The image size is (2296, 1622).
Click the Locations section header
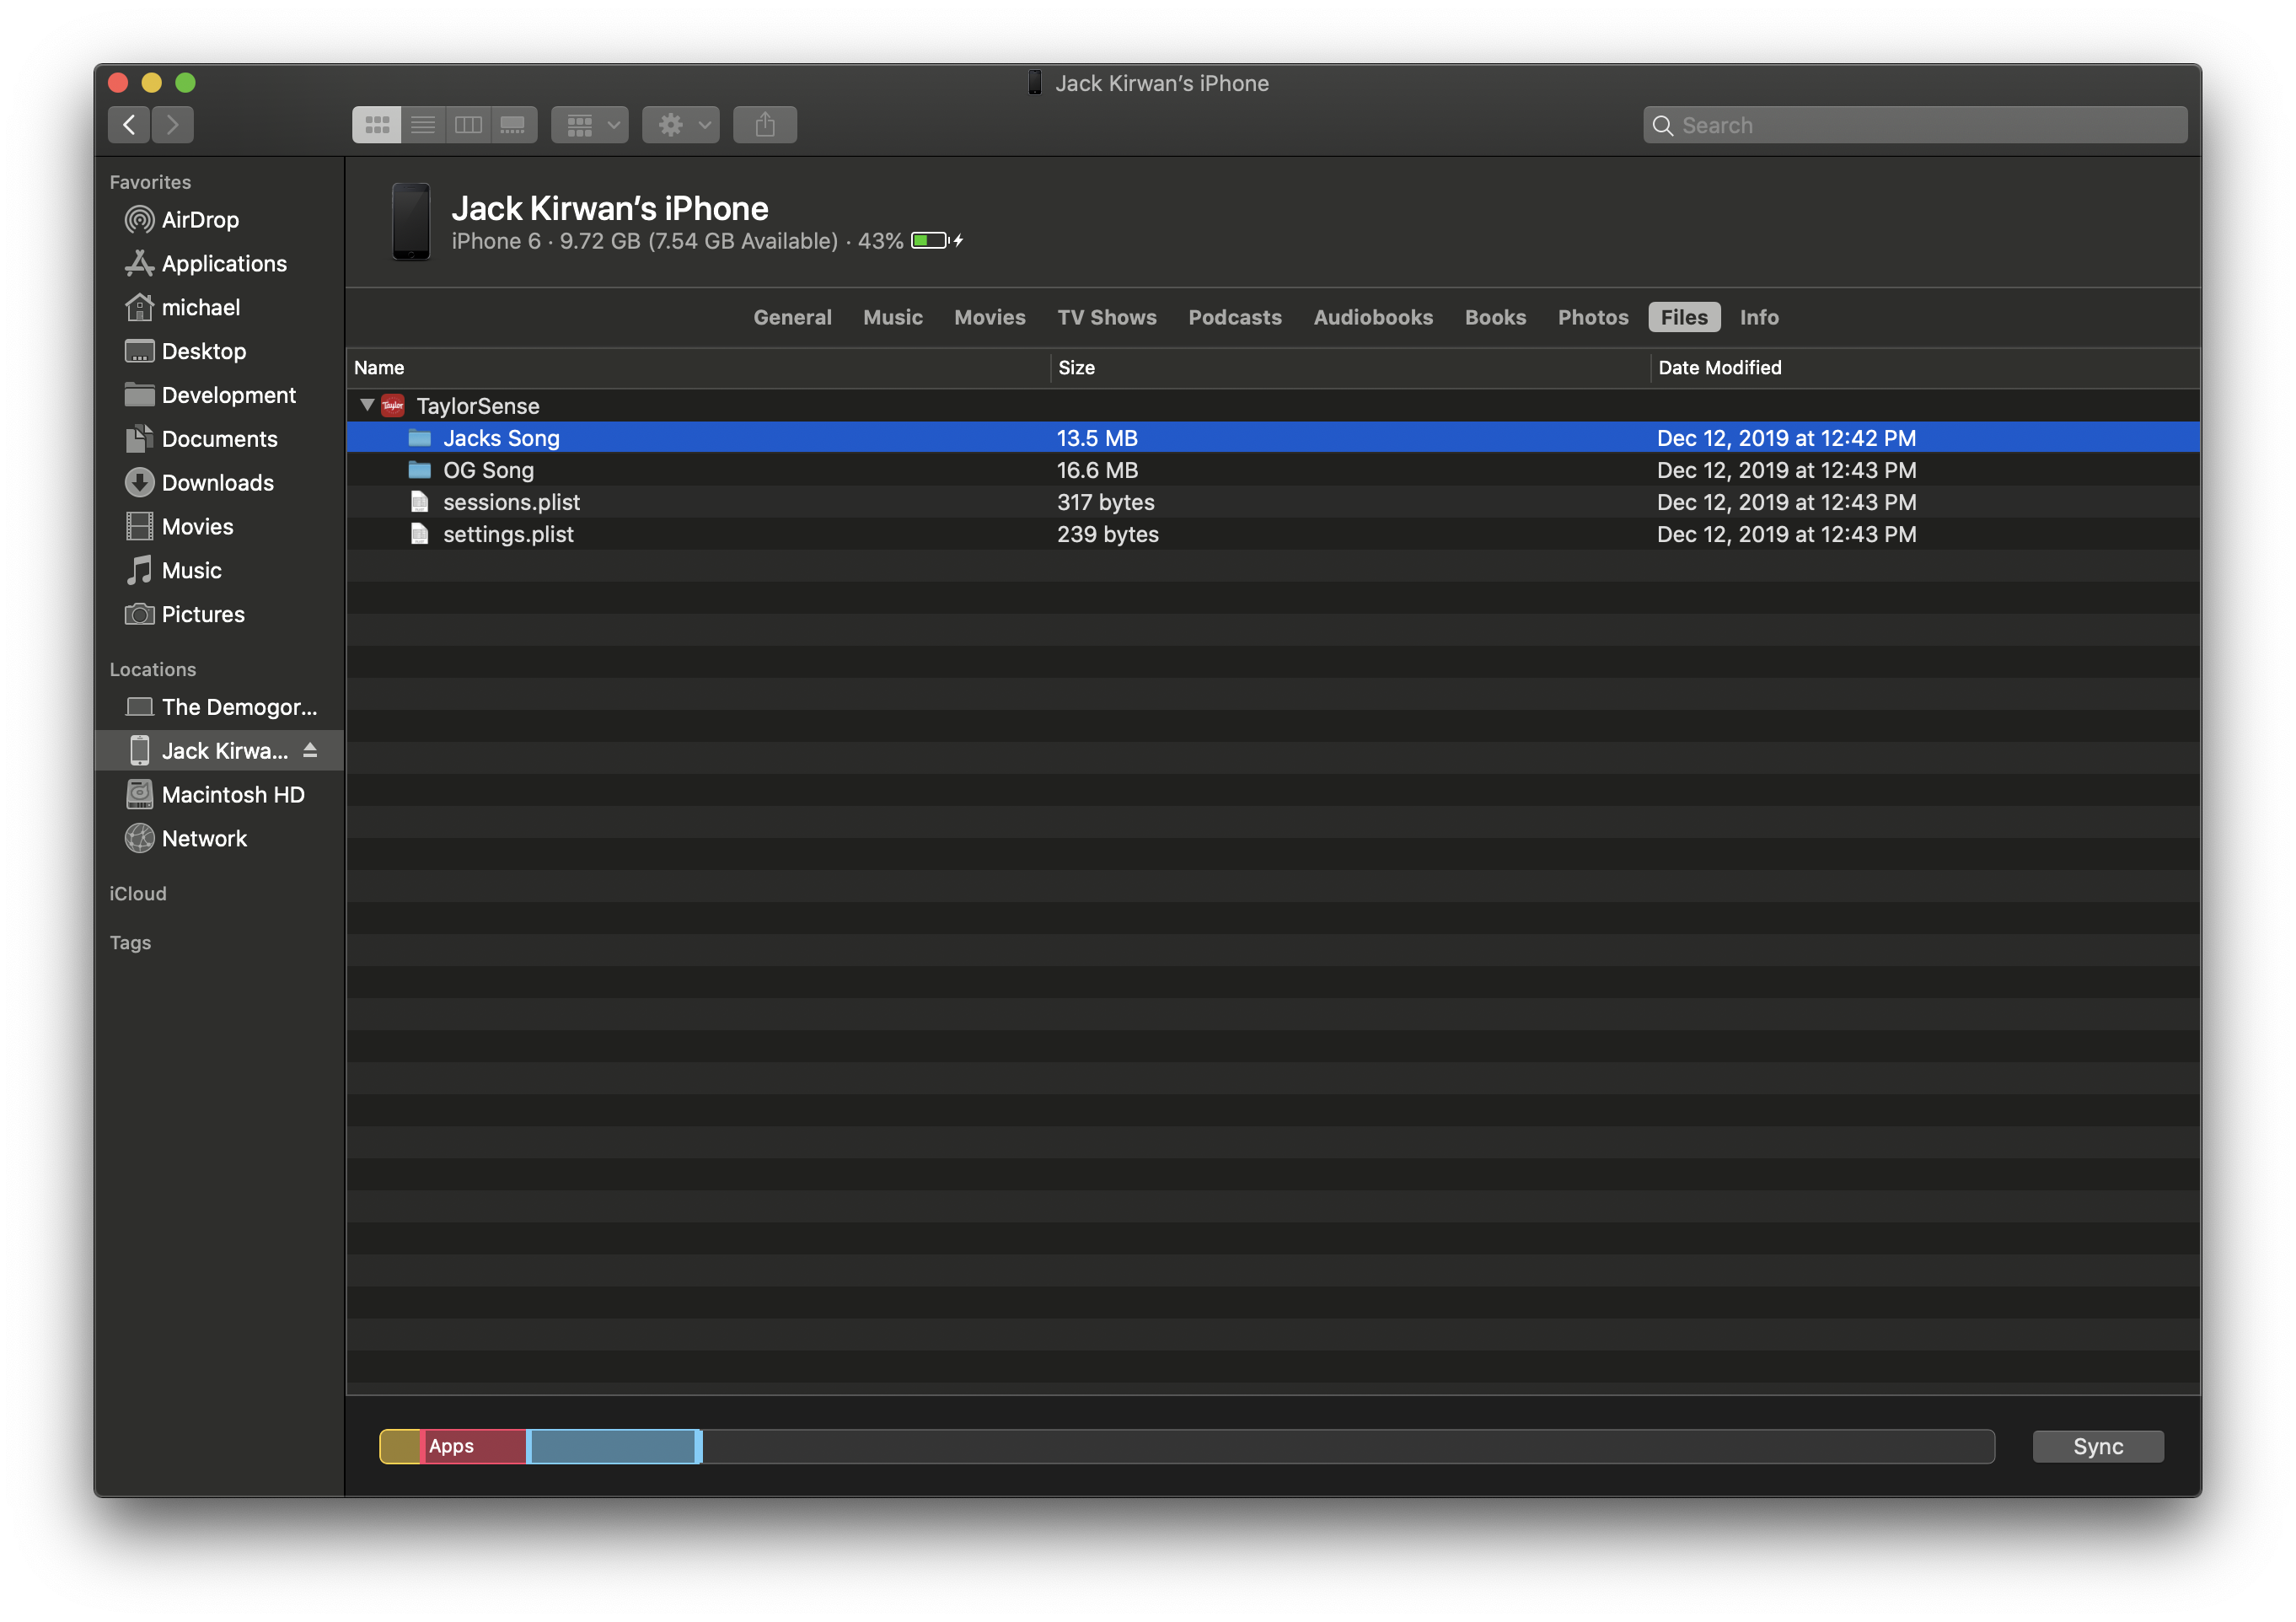[152, 669]
